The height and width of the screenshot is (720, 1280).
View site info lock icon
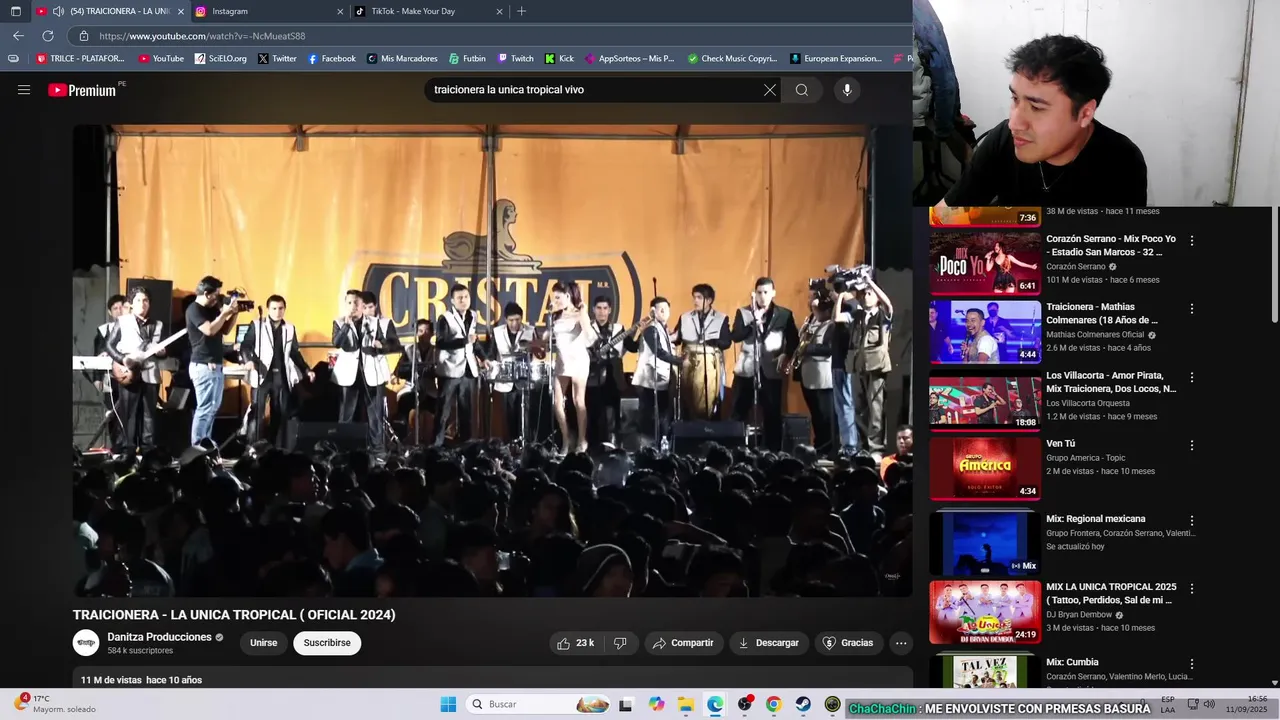[x=84, y=36]
